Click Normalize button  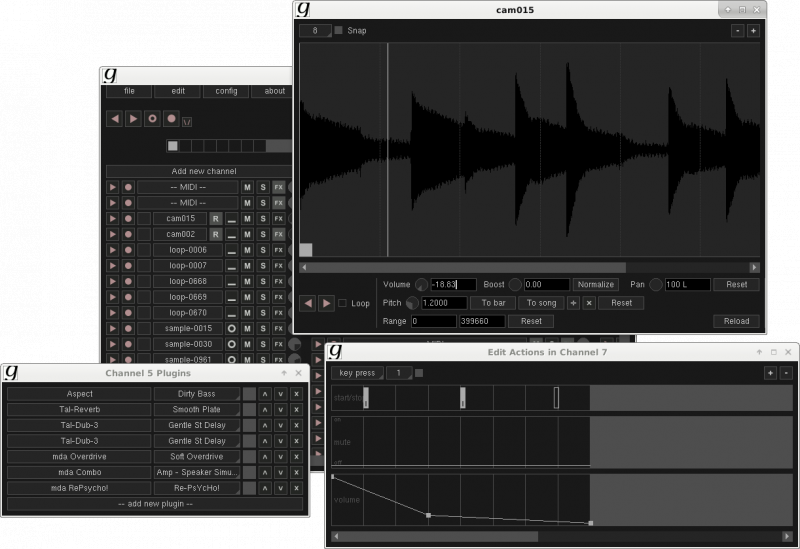coord(595,285)
